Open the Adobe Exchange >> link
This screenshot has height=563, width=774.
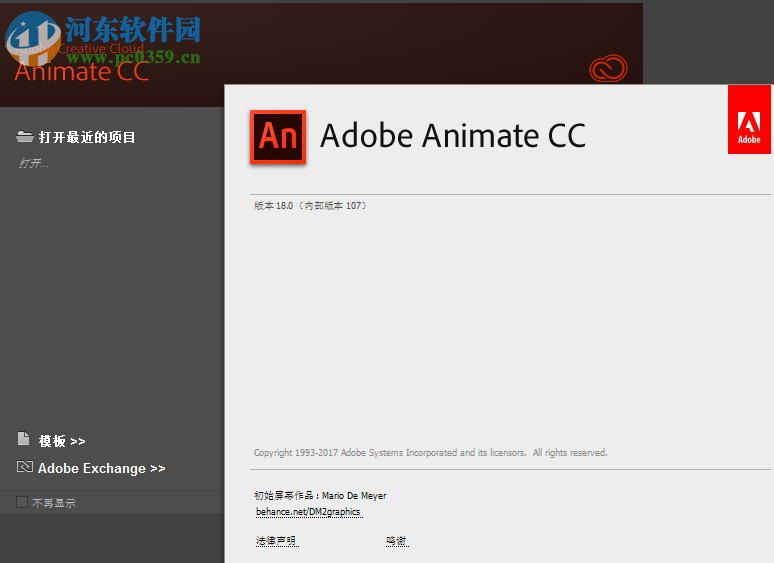pyautogui.click(x=101, y=469)
